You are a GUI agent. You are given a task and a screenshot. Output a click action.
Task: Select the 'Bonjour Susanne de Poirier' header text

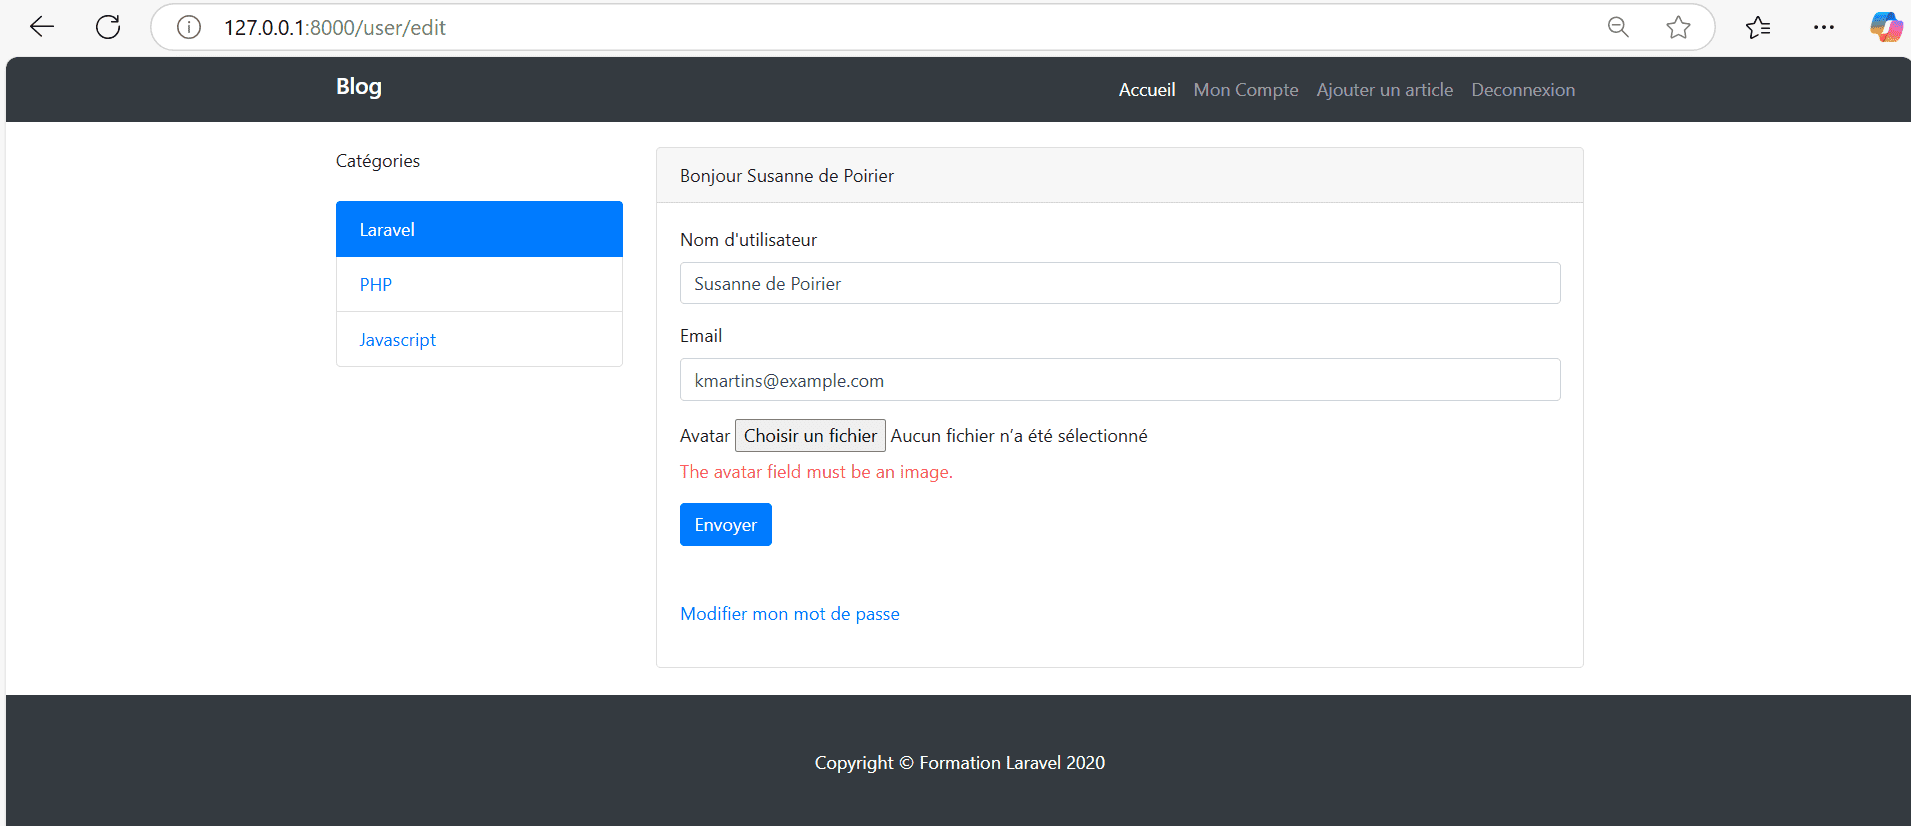point(787,176)
